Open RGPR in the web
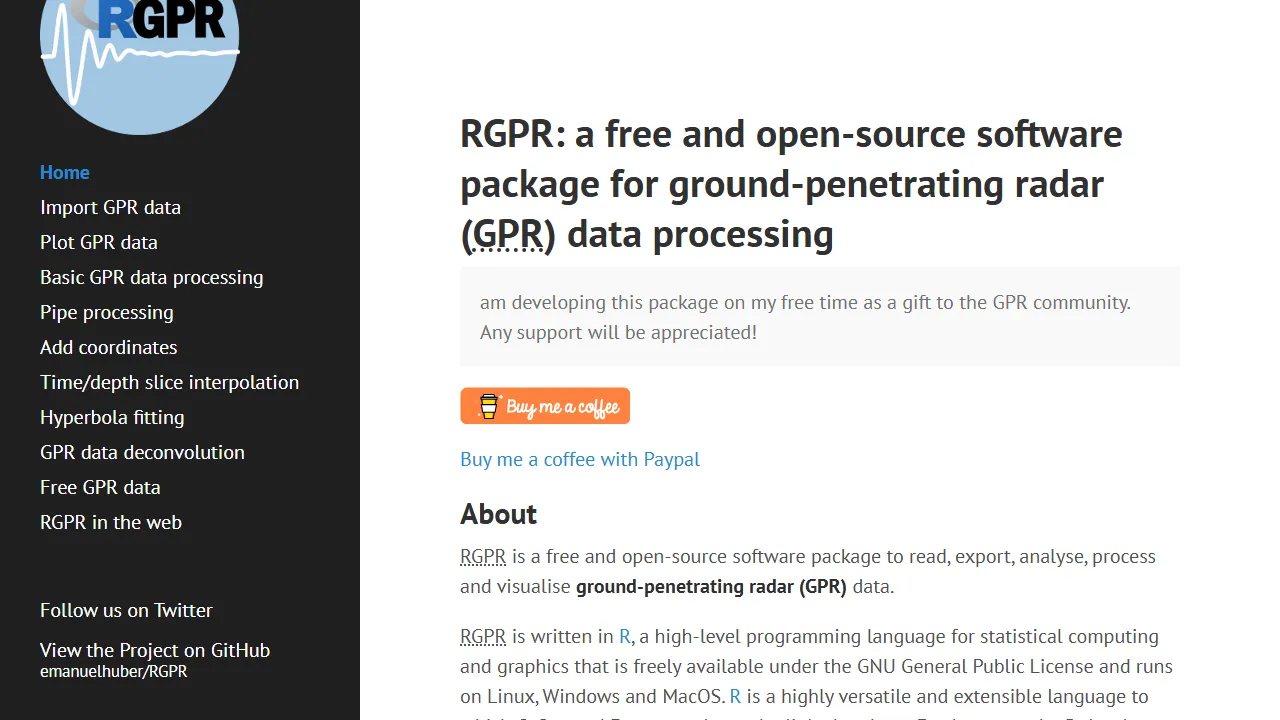 (110, 522)
